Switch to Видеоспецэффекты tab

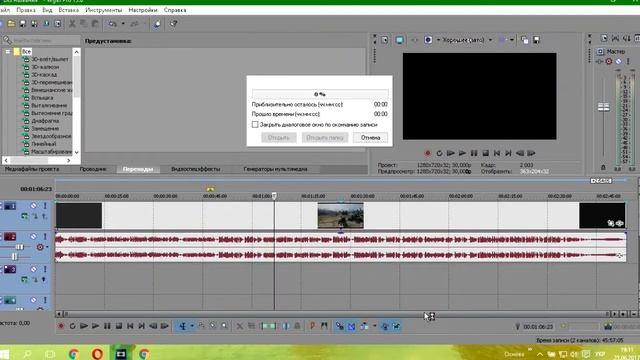(x=196, y=169)
